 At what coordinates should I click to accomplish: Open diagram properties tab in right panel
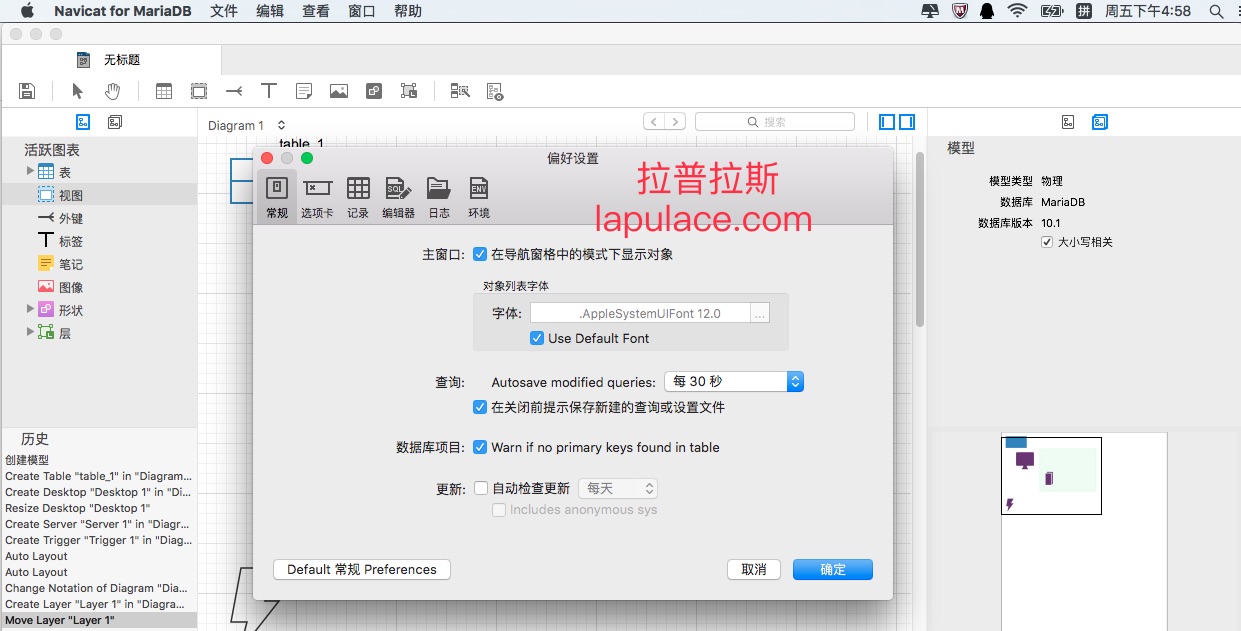click(x=1068, y=122)
